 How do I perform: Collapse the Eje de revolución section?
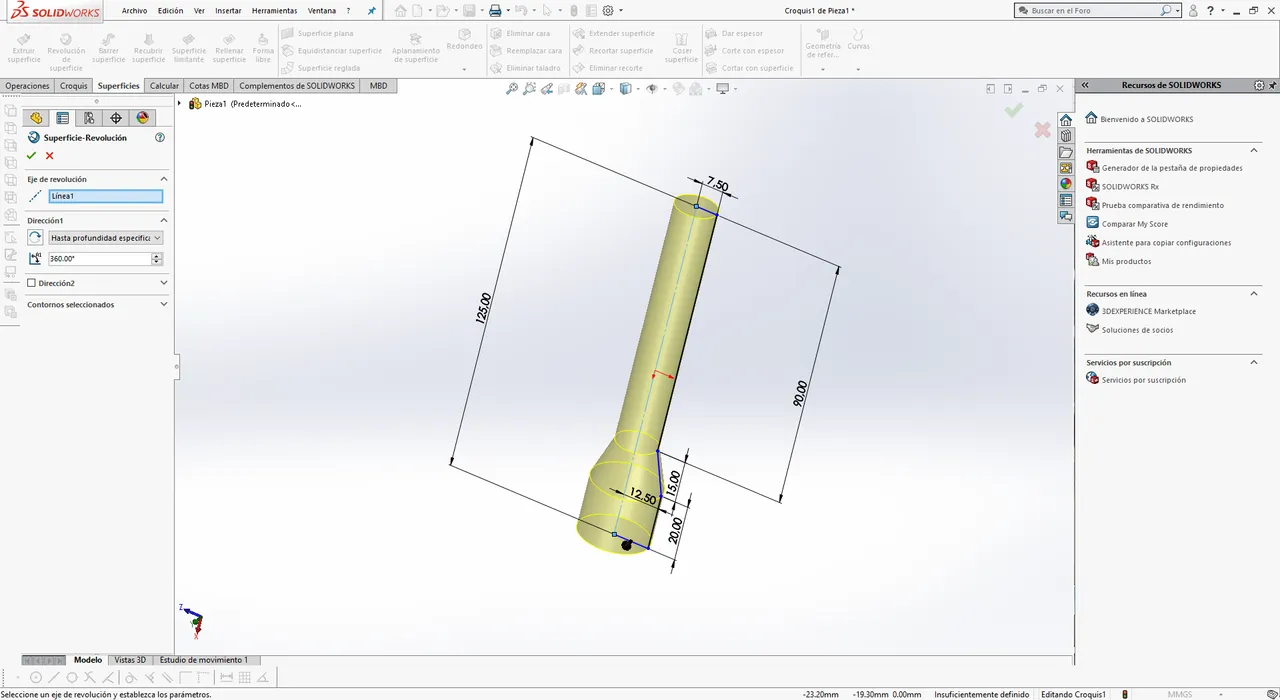[x=164, y=179]
